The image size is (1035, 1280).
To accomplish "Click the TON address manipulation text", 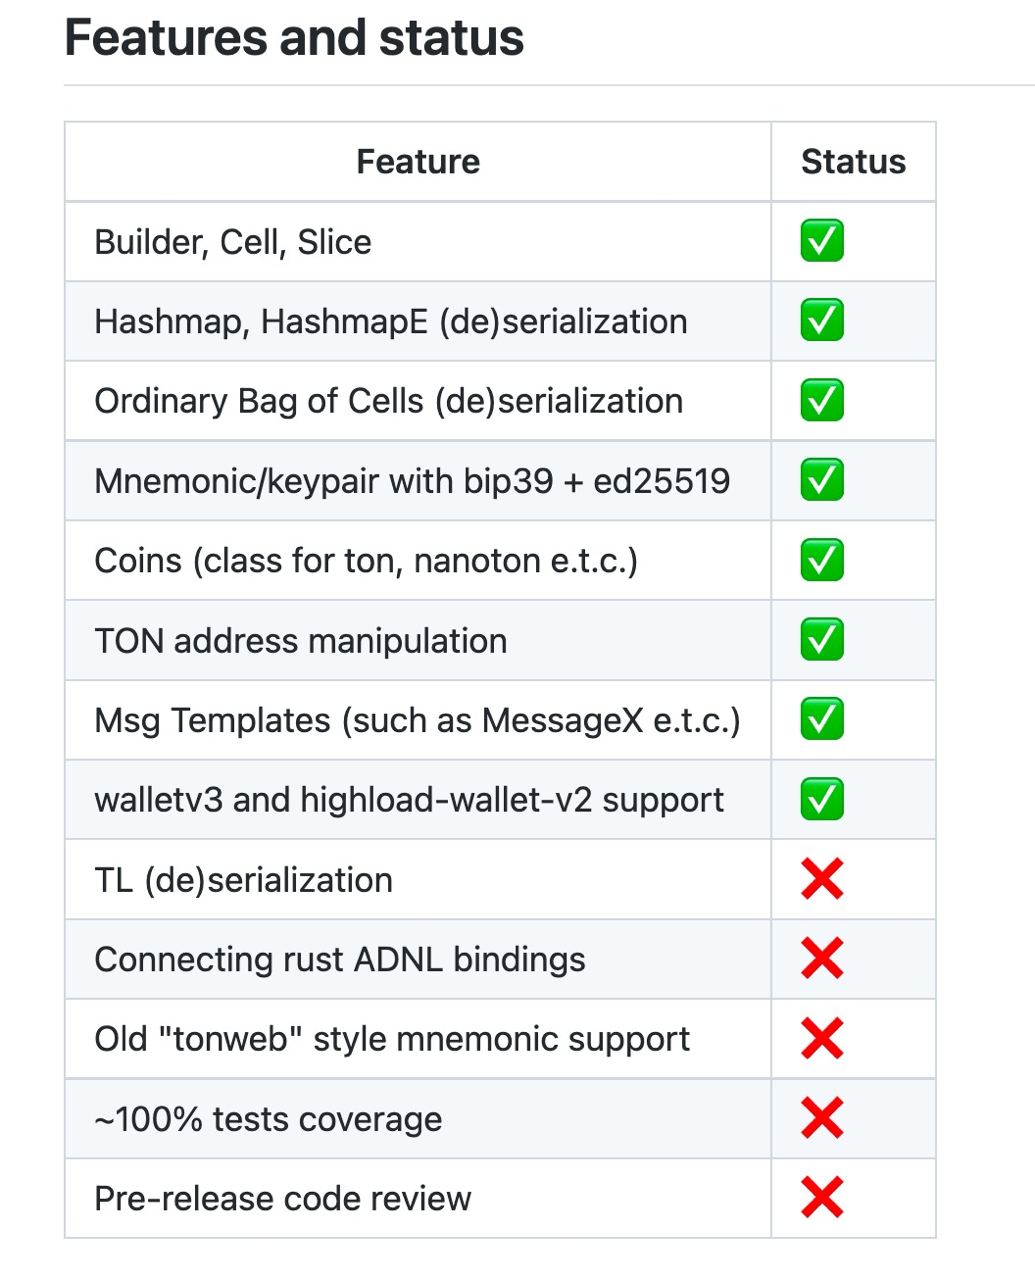I will pos(301,640).
